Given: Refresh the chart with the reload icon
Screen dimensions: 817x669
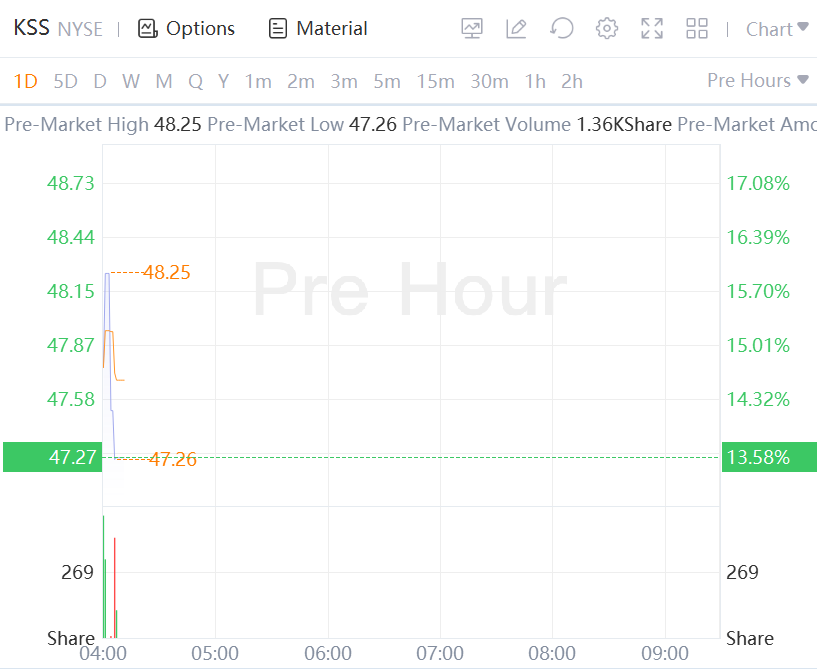Looking at the screenshot, I should 562,29.
